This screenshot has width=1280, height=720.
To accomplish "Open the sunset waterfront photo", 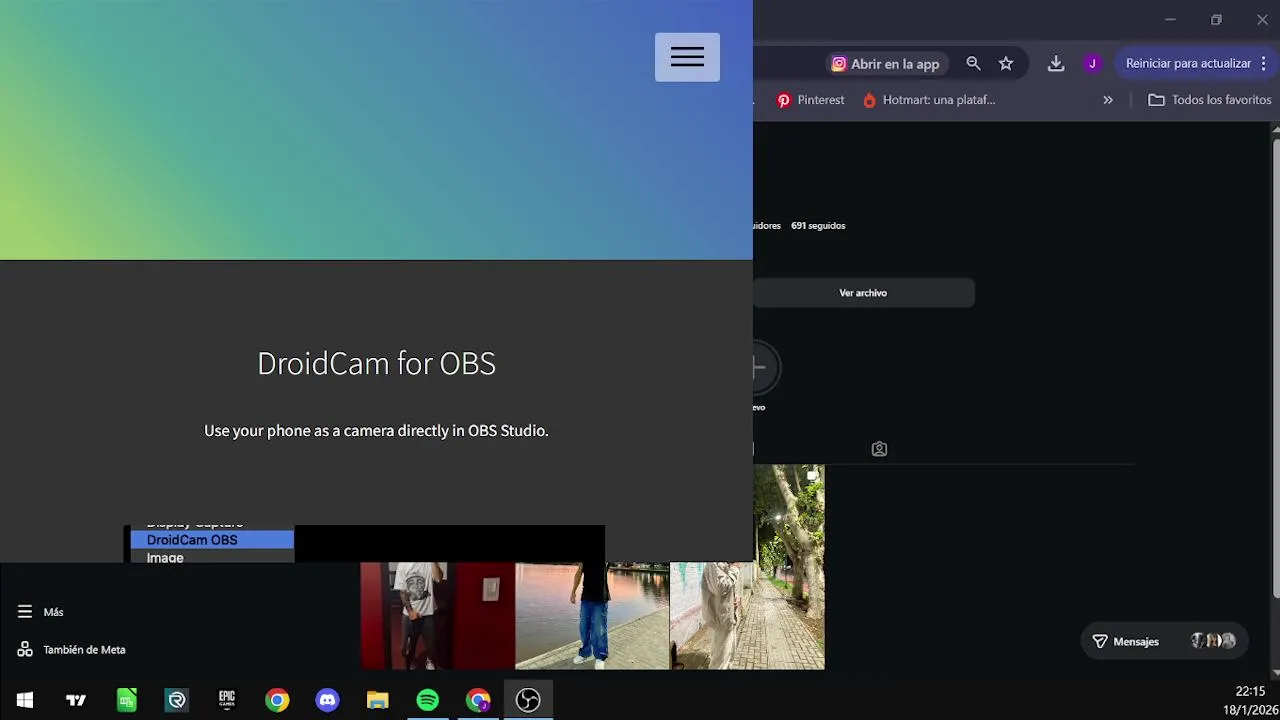I will pos(592,616).
